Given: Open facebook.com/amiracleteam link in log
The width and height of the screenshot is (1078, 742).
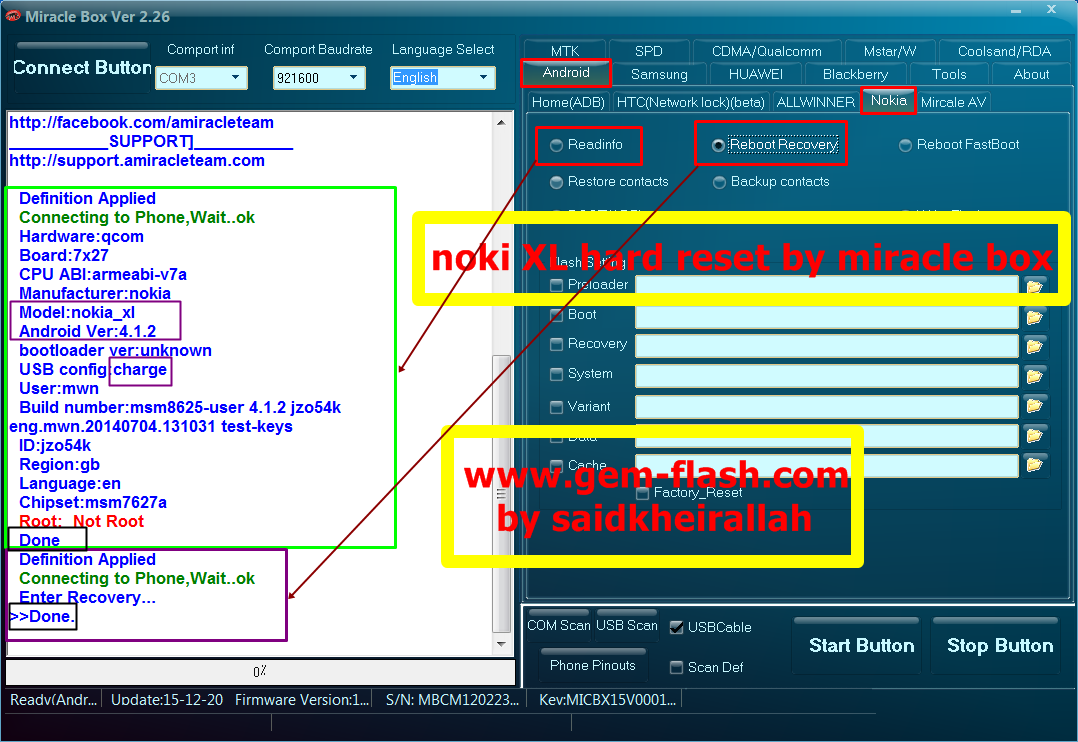Looking at the screenshot, I should tap(141, 122).
